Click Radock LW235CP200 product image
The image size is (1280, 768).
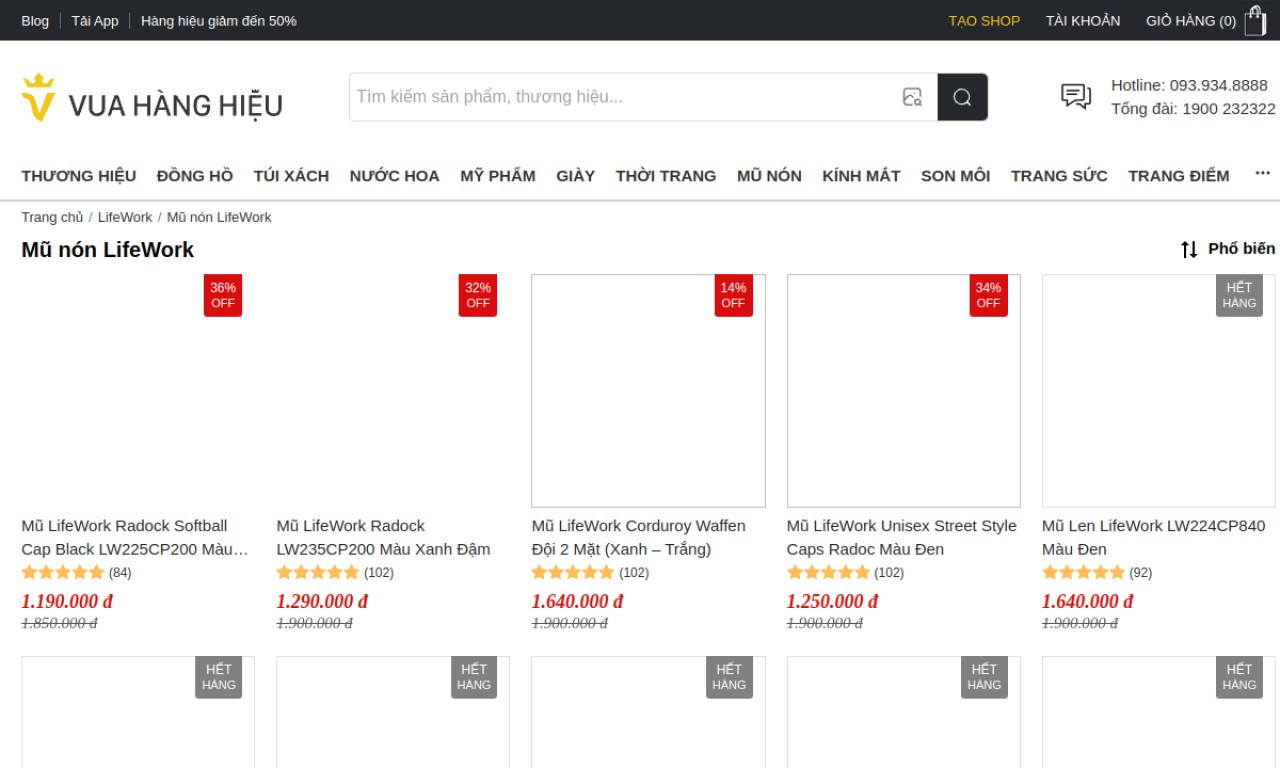pos(393,391)
